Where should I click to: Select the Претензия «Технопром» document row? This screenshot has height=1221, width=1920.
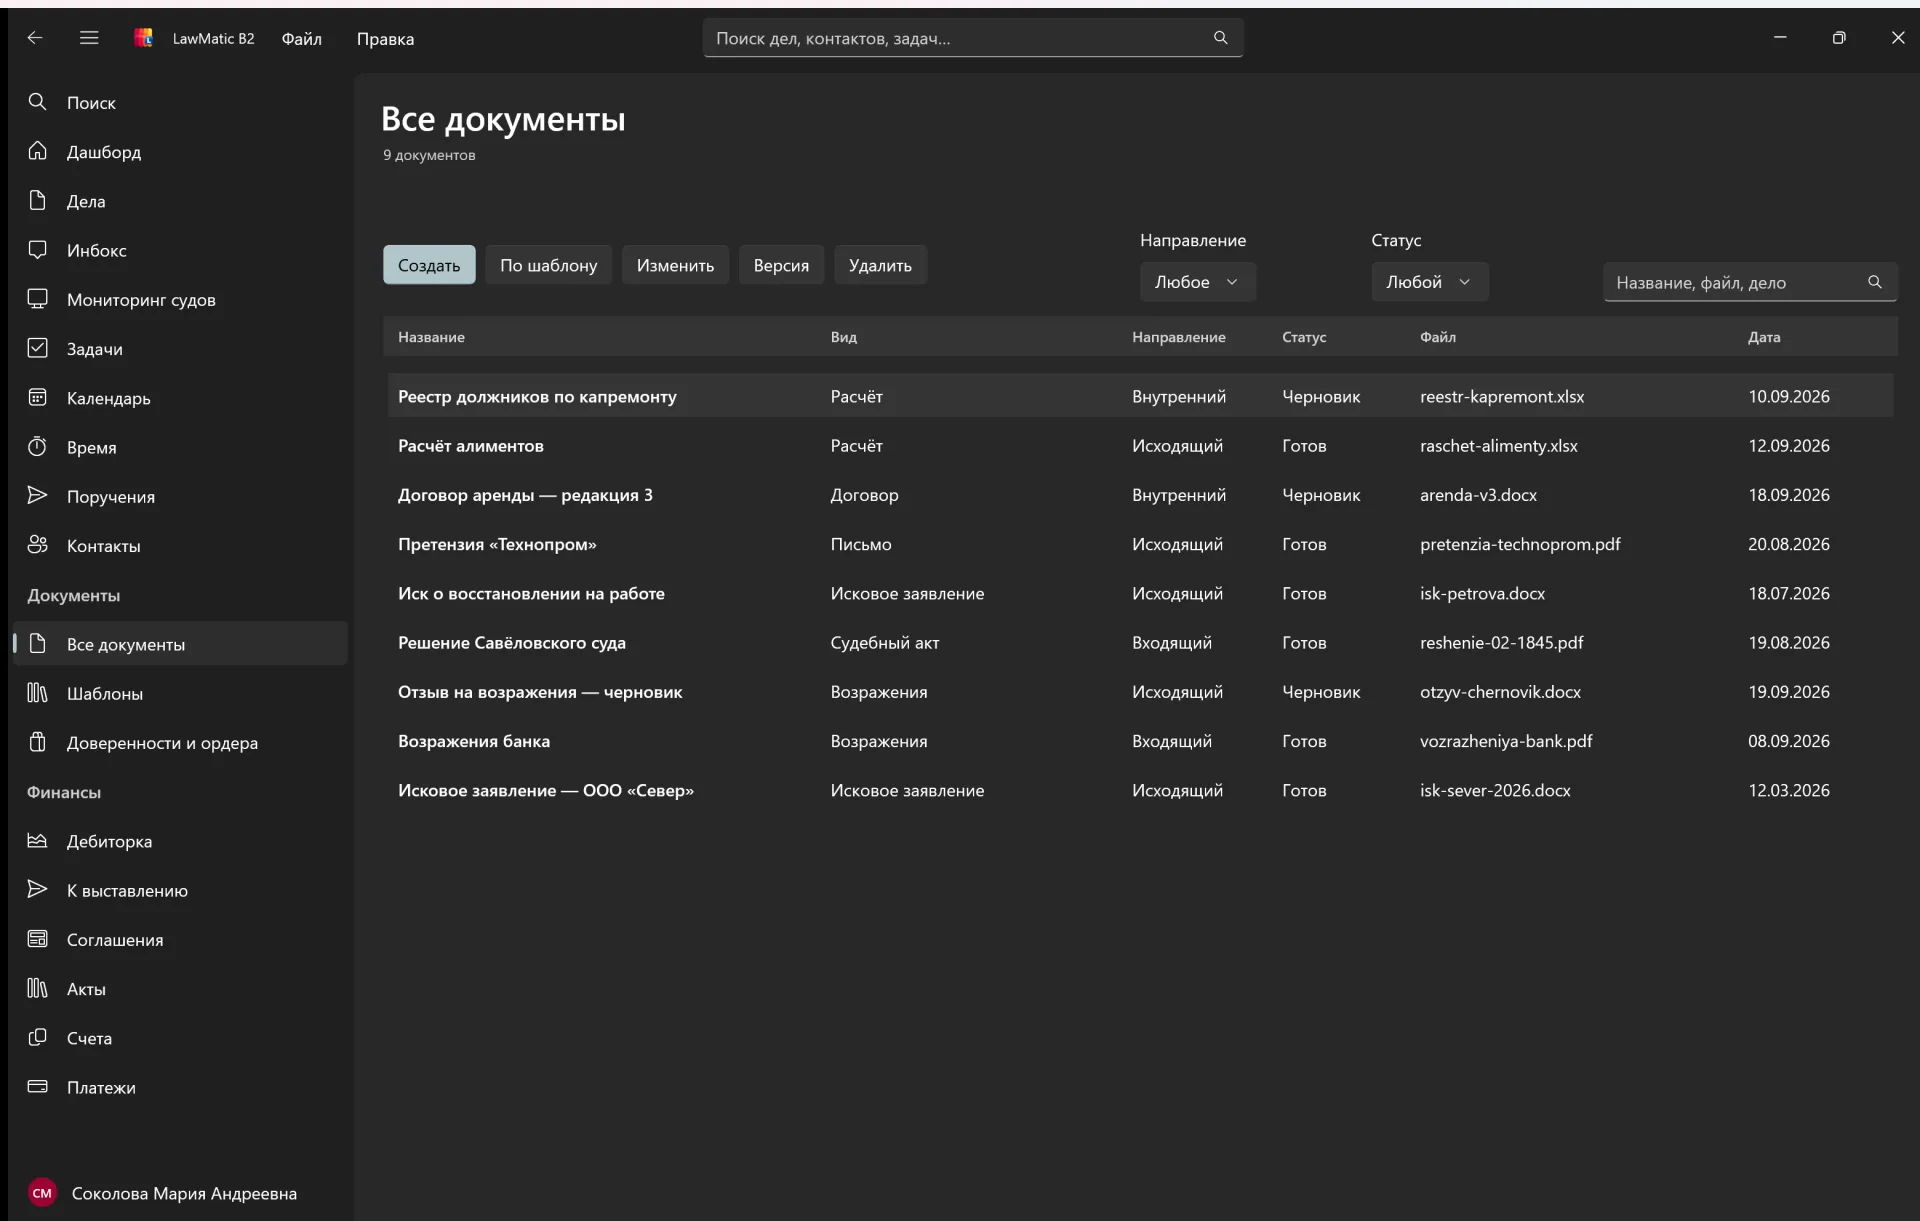pyautogui.click(x=1140, y=544)
